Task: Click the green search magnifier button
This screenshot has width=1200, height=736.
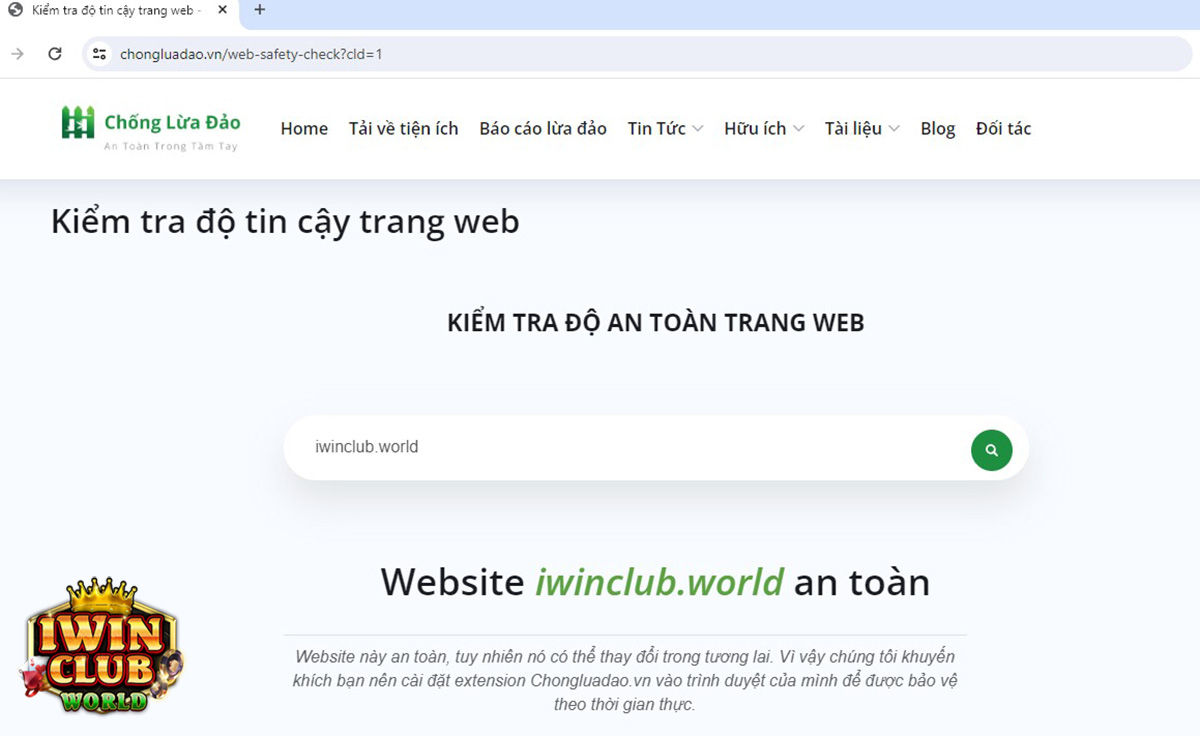Action: pos(991,450)
